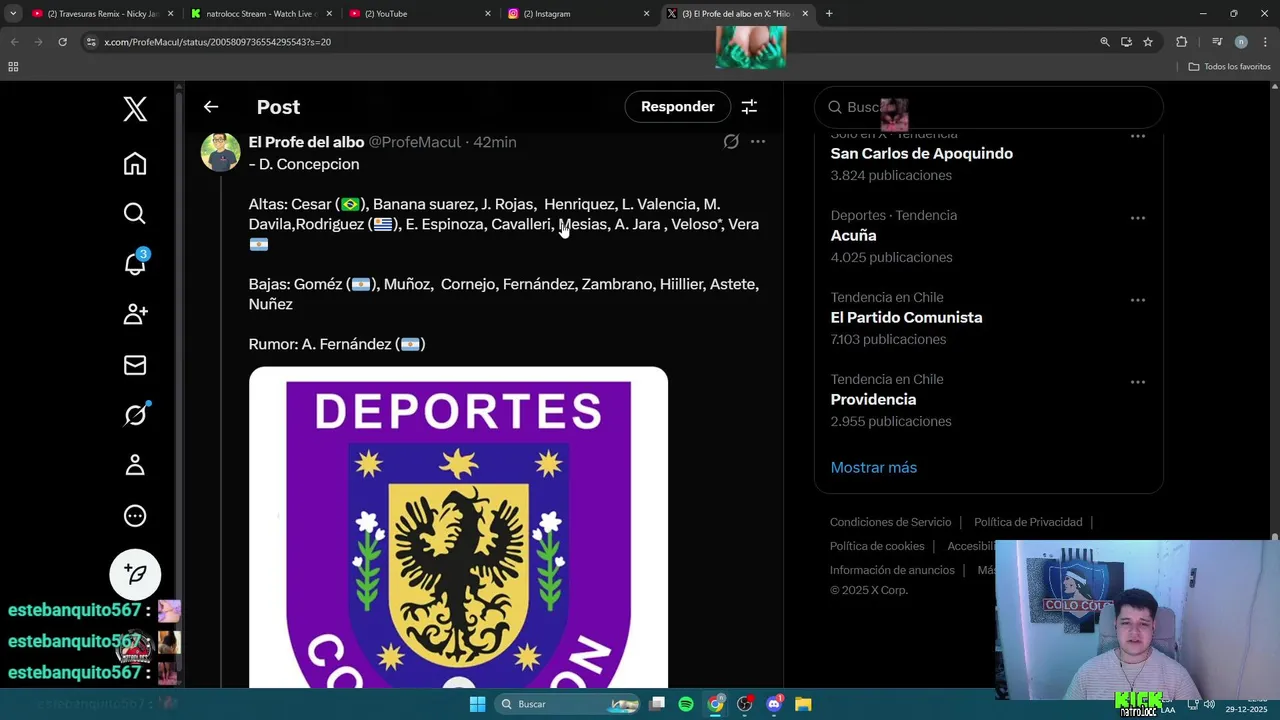1280x720 pixels.
Task: Open Task View on the taskbar
Action: [657, 704]
